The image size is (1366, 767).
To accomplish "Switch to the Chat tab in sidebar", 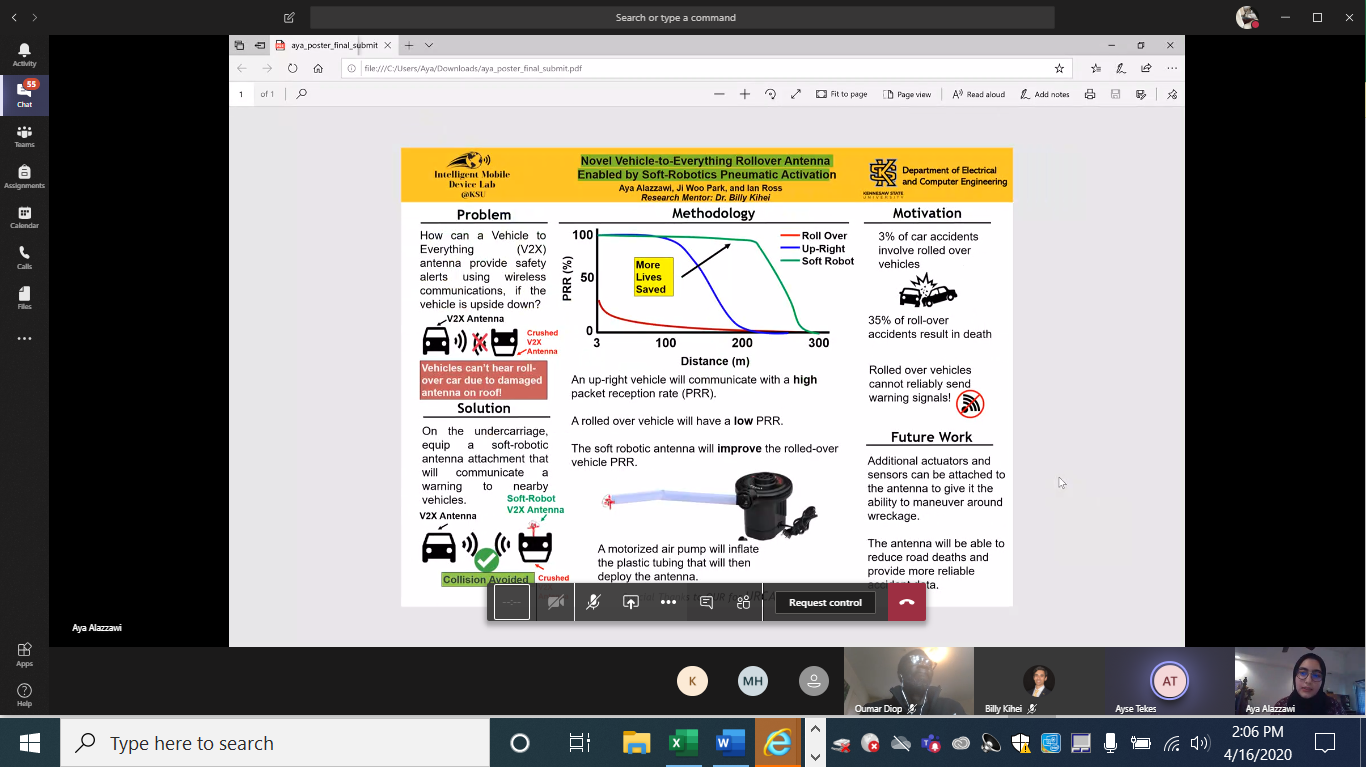I will 24,95.
